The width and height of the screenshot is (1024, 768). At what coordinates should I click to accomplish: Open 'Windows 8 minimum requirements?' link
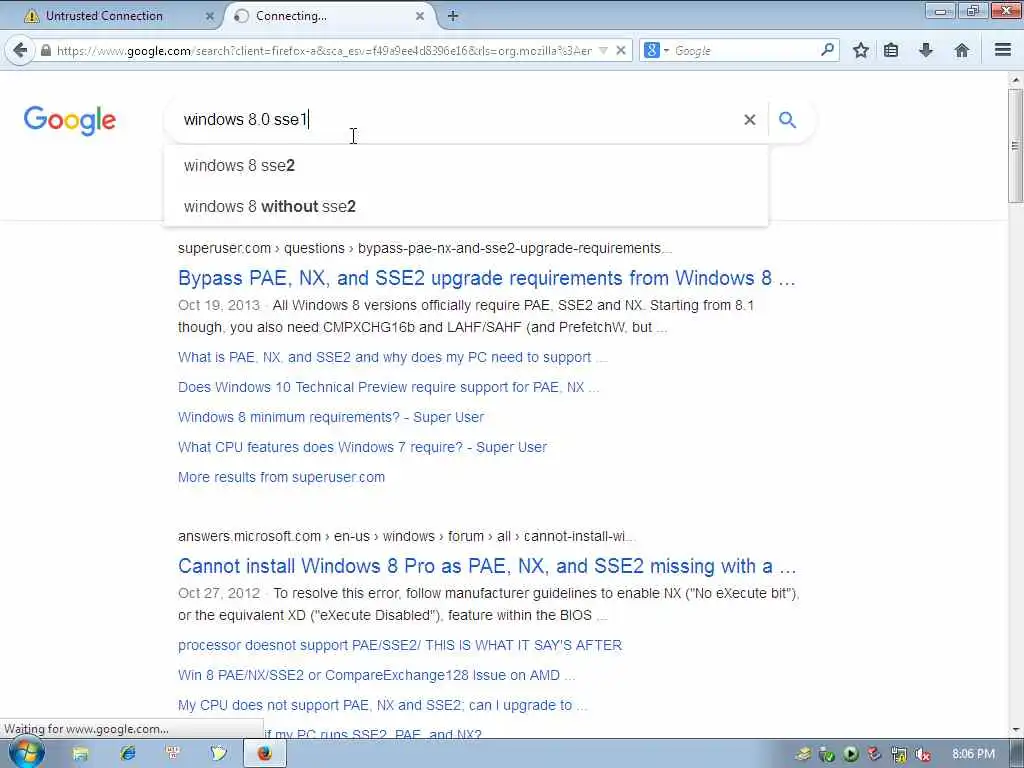click(x=330, y=417)
